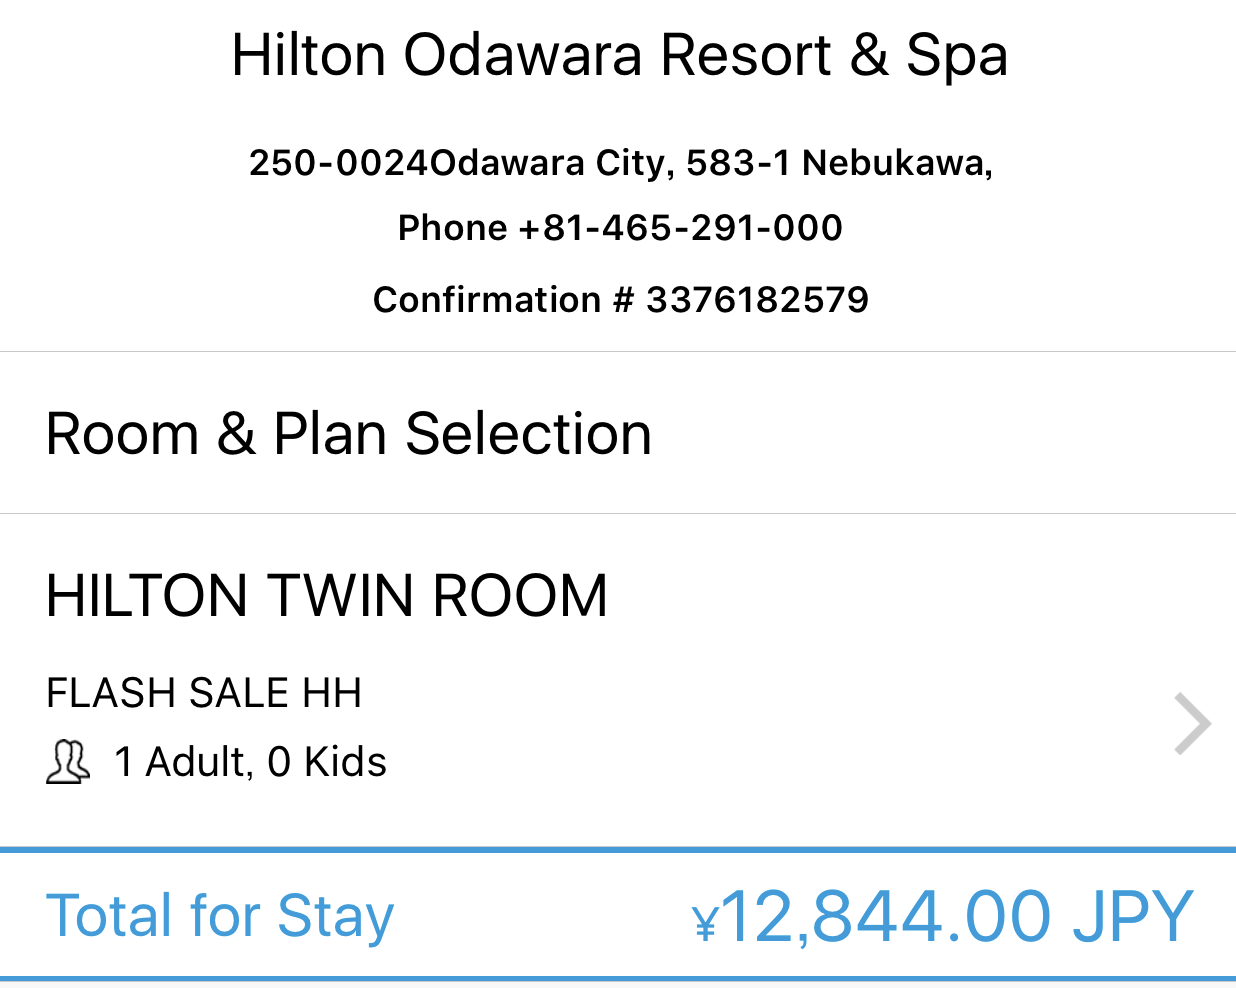
Task: Open the Total for Stay breakdown
Action: pos(618,915)
